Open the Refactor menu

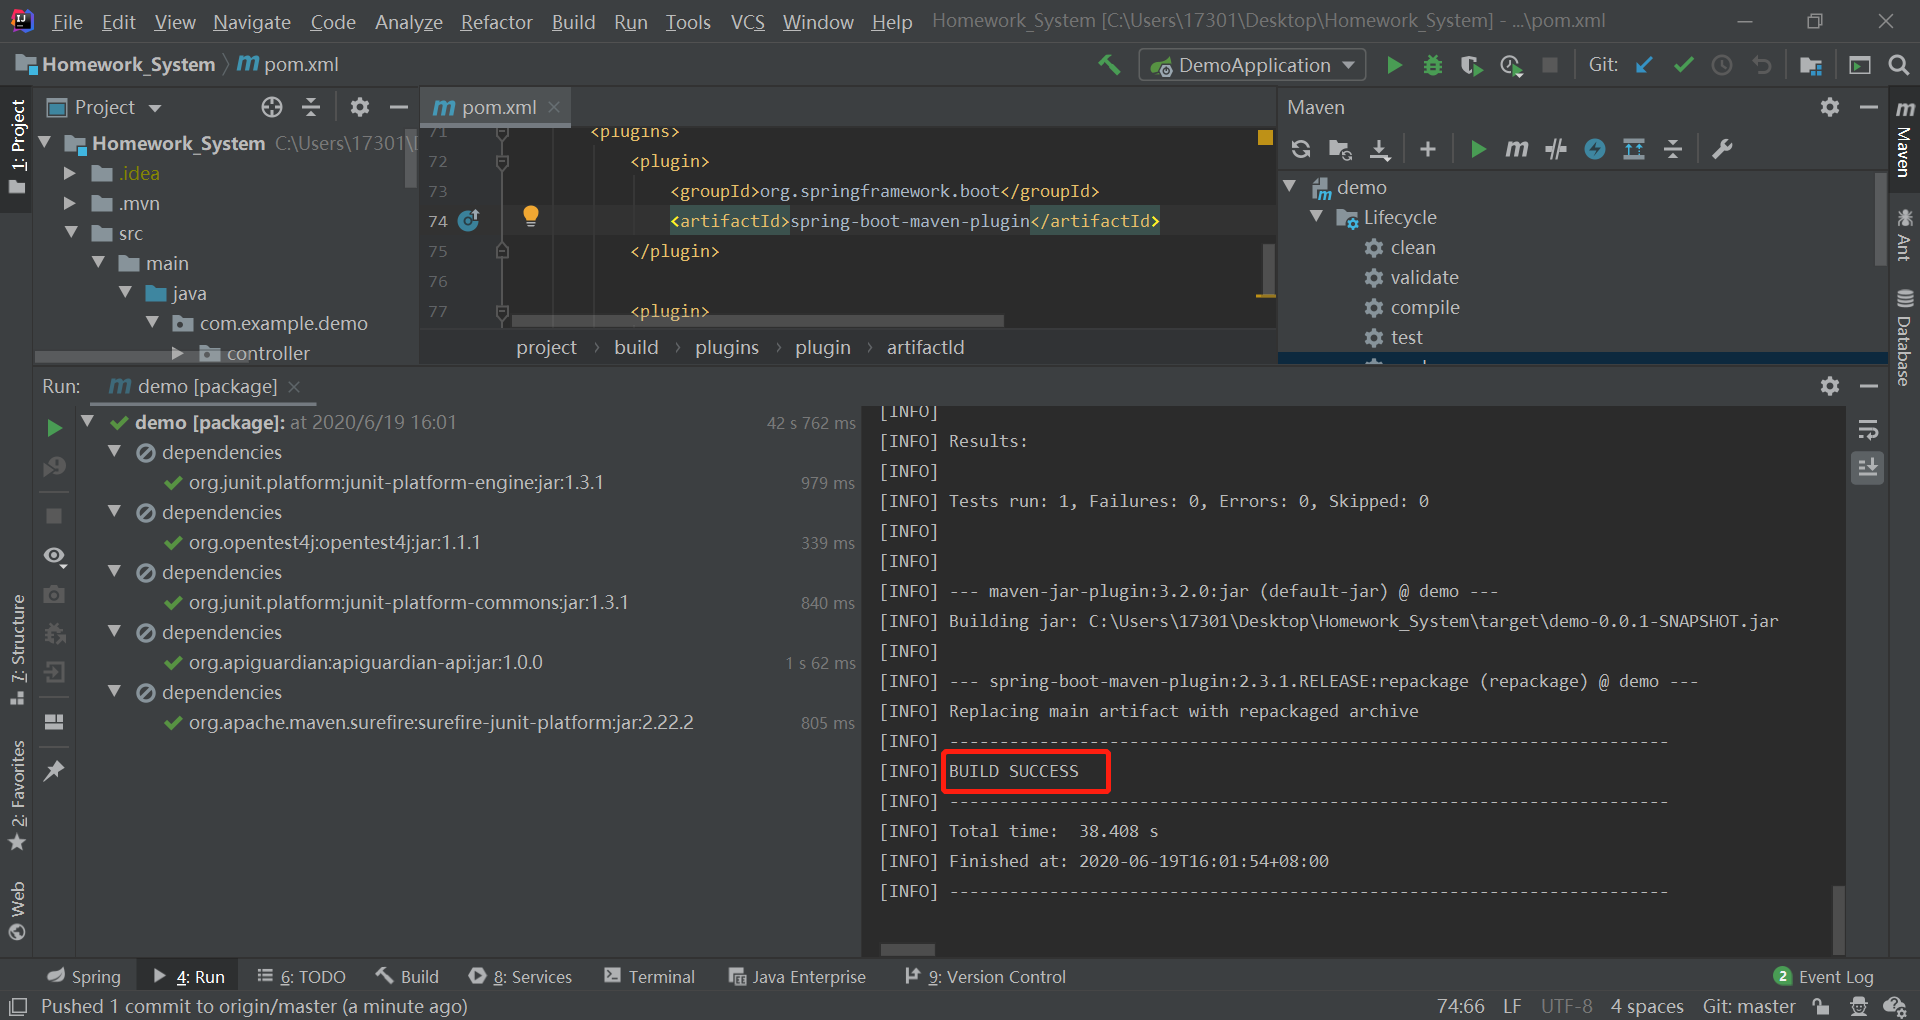click(496, 21)
